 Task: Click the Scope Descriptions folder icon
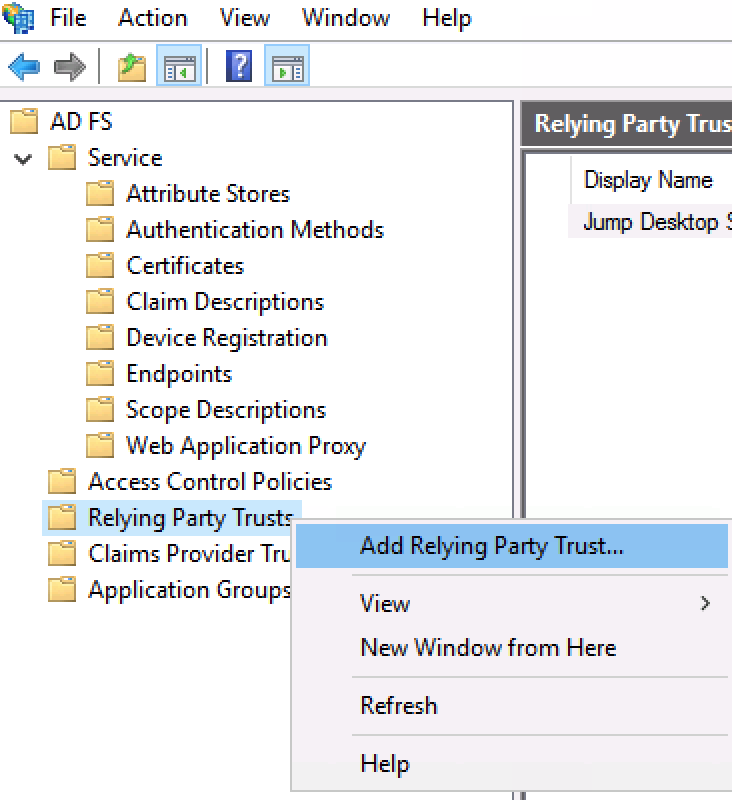tap(100, 410)
